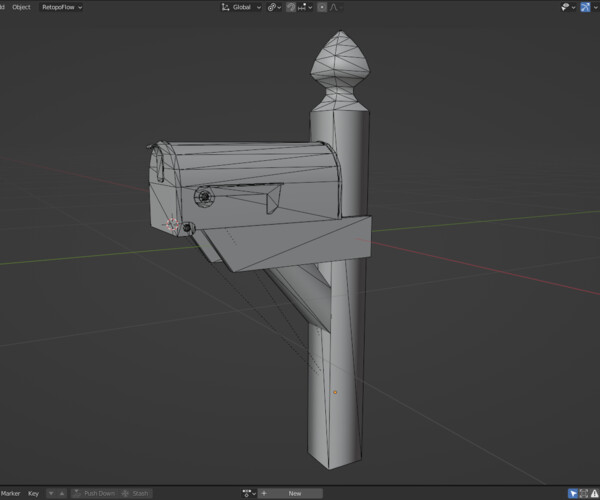Toggle the show errors warning icon
Screen dimensions: 600x500
pyautogui.click(x=595, y=493)
